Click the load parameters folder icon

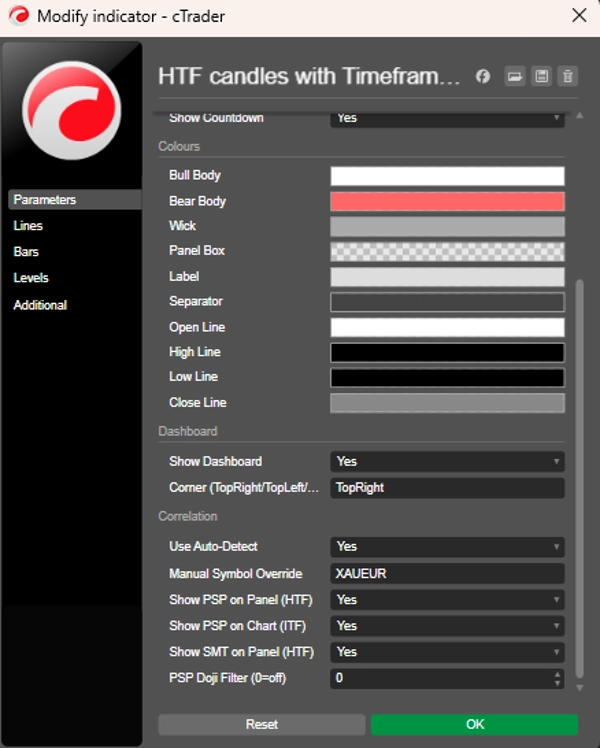514,77
